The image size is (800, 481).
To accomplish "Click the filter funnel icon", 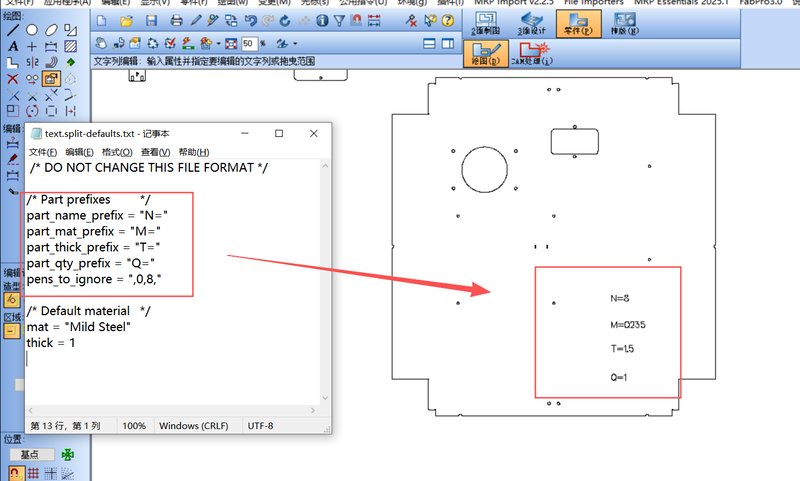I will click(x=339, y=21).
